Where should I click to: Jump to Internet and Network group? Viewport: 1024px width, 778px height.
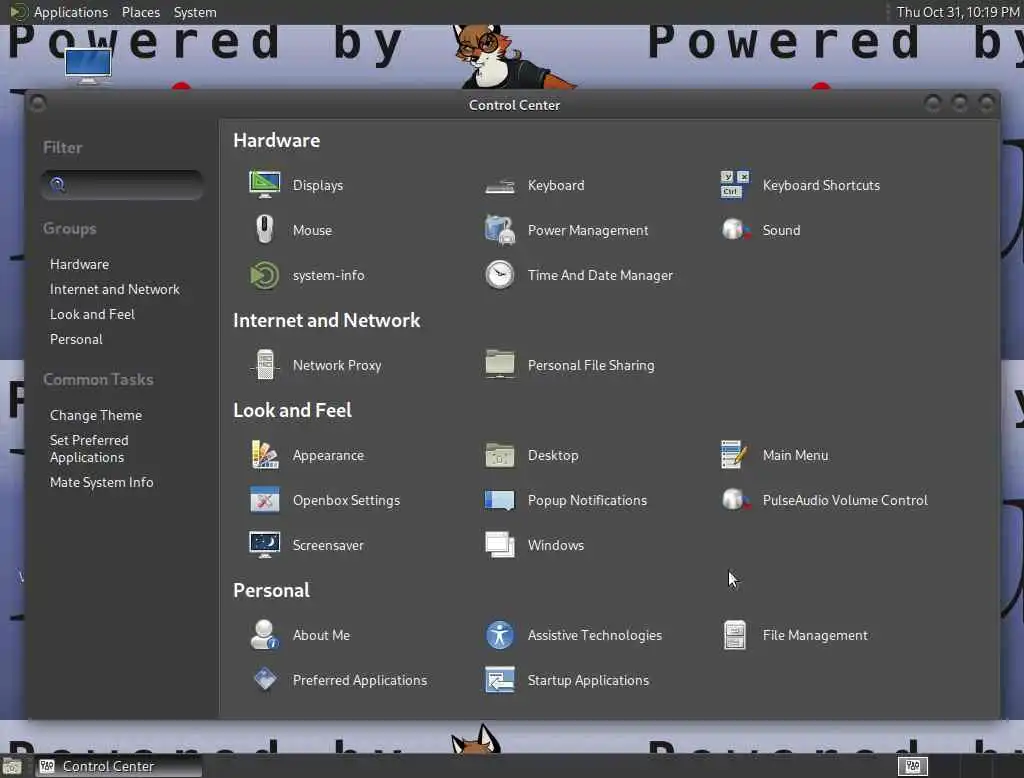click(114, 289)
